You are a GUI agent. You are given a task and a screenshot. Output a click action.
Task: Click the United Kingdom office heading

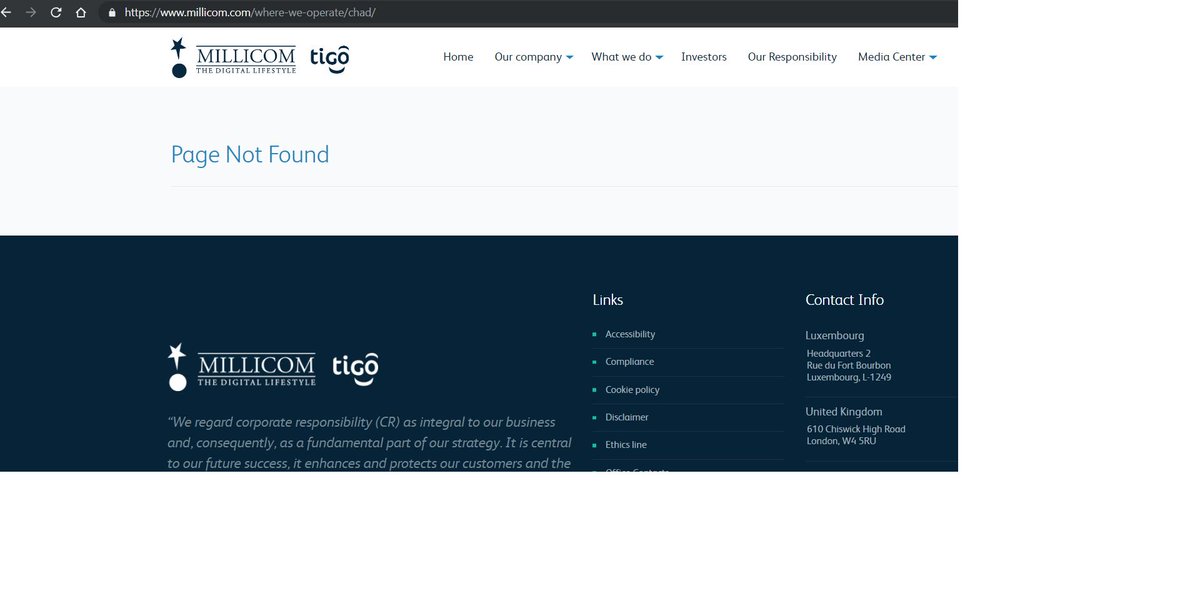(844, 412)
